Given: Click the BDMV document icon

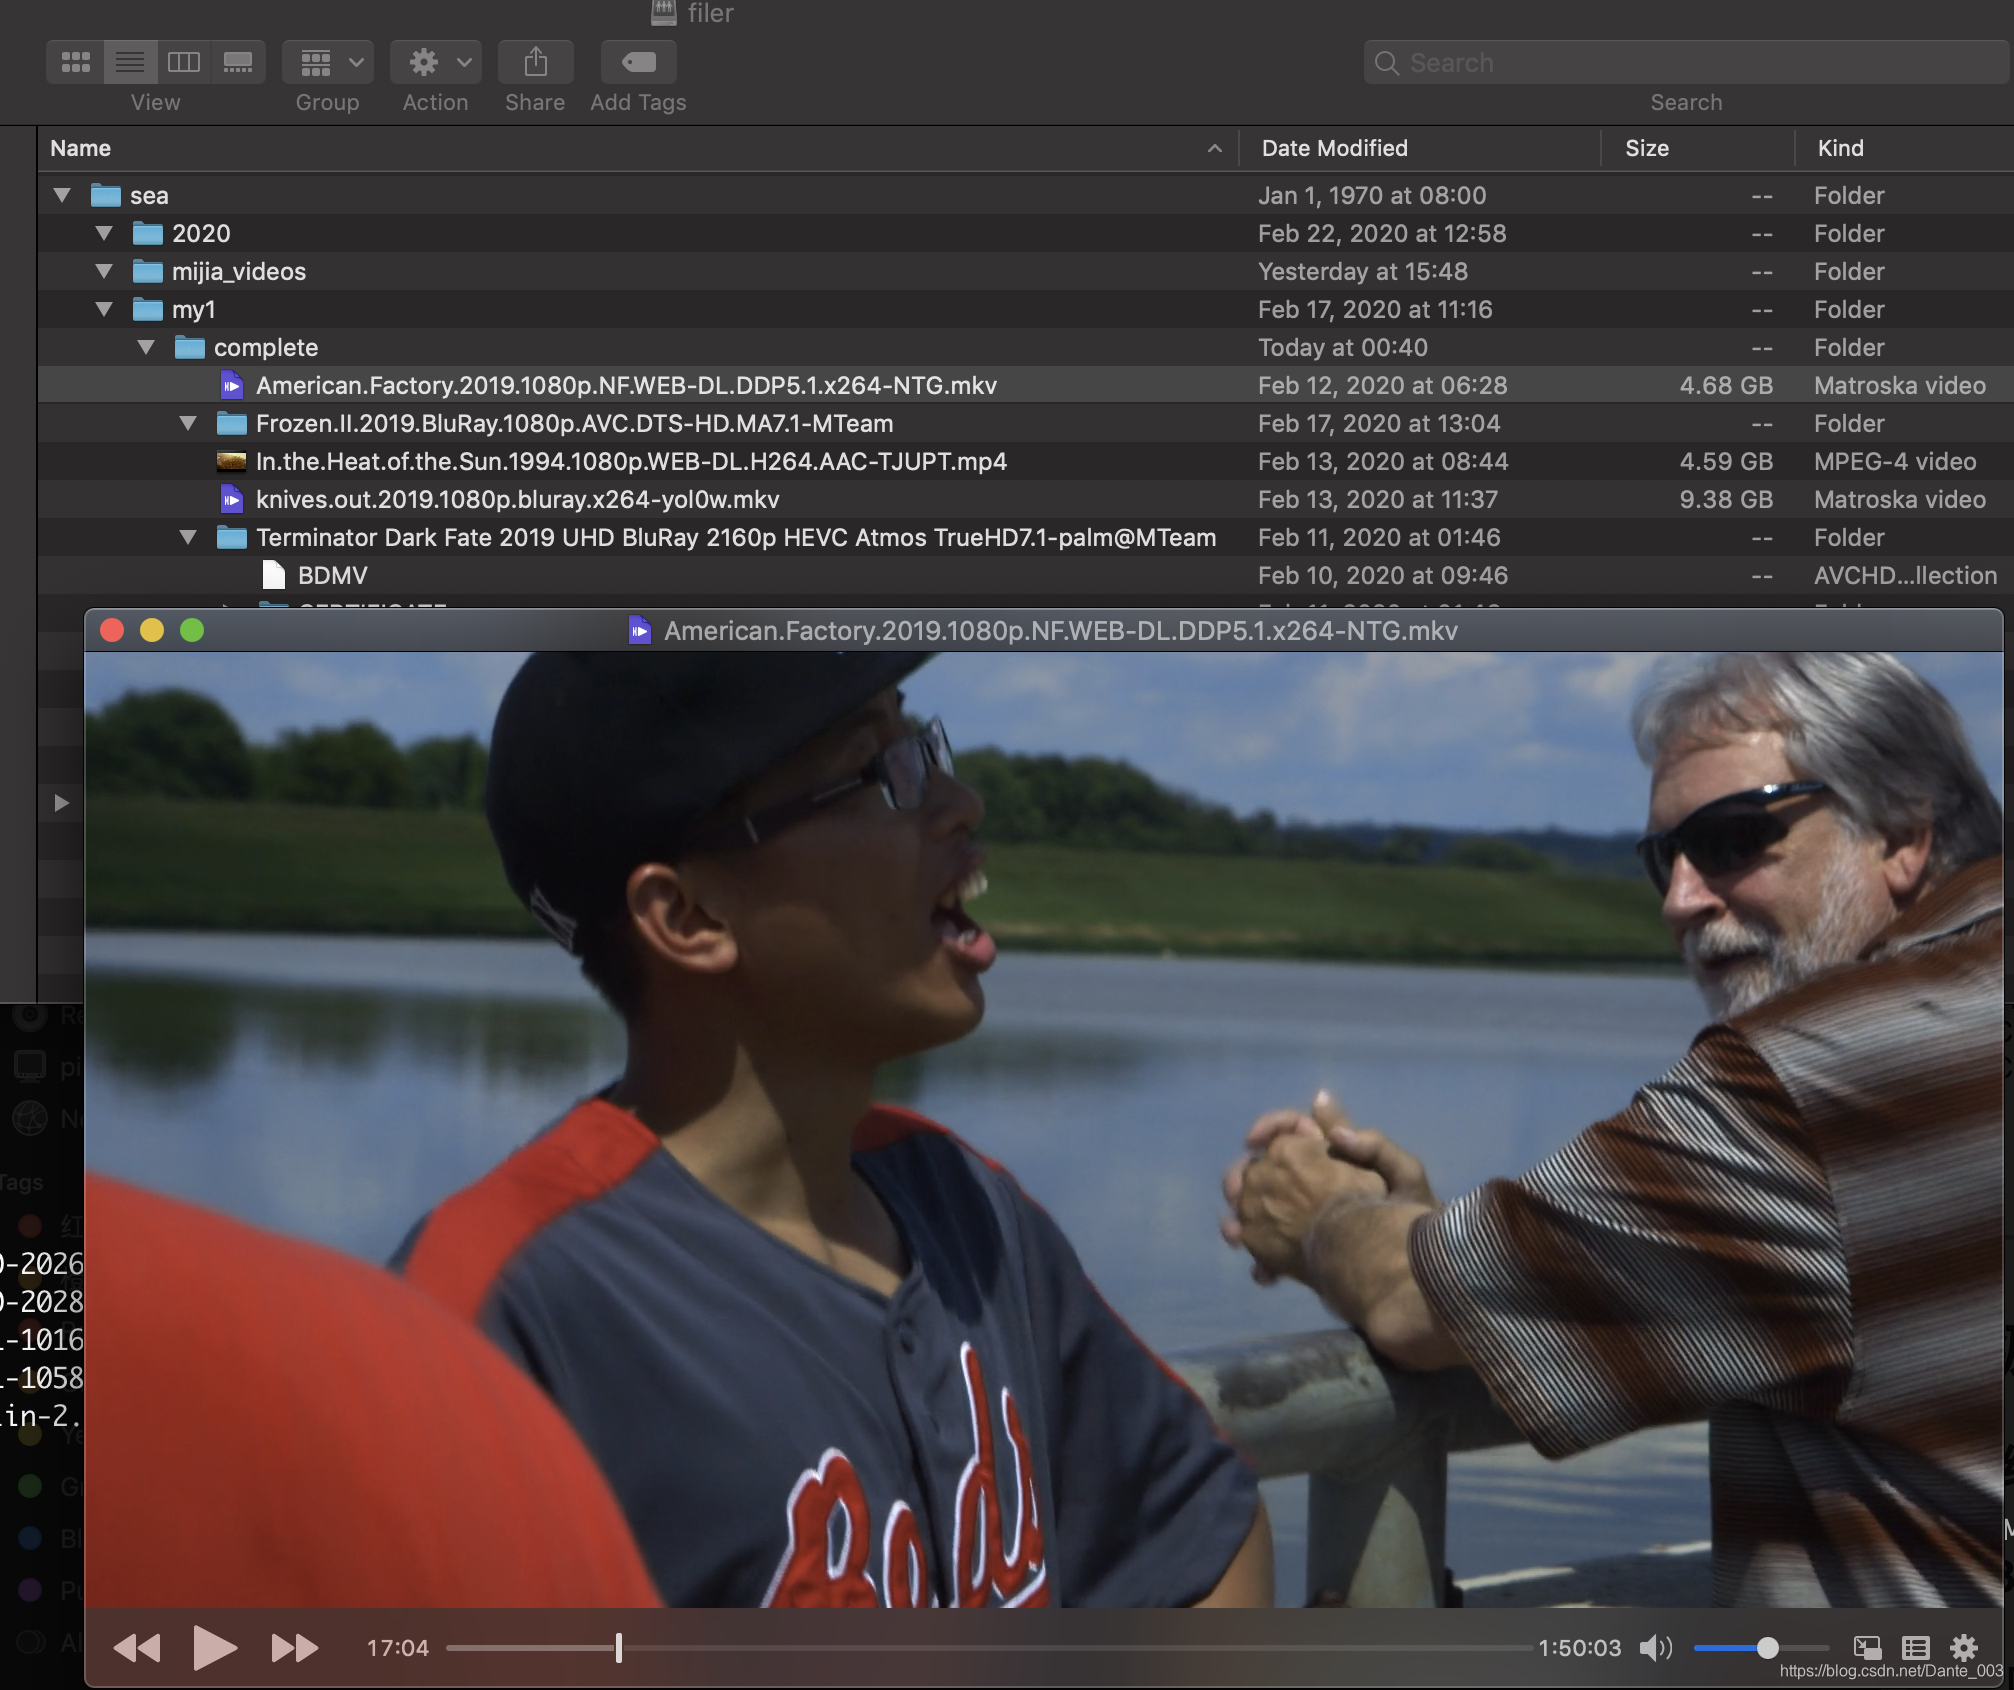Looking at the screenshot, I should coord(274,575).
